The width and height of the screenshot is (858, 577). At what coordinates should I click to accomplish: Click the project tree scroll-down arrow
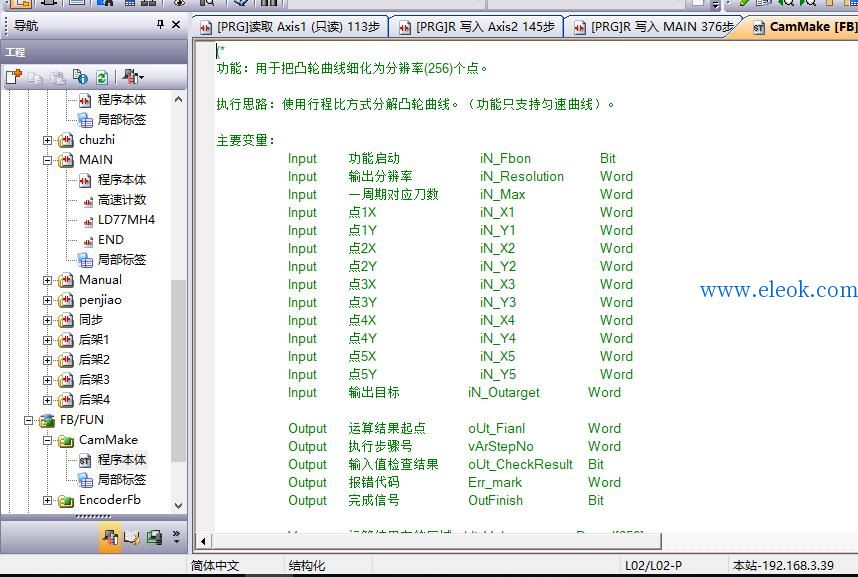pos(178,505)
